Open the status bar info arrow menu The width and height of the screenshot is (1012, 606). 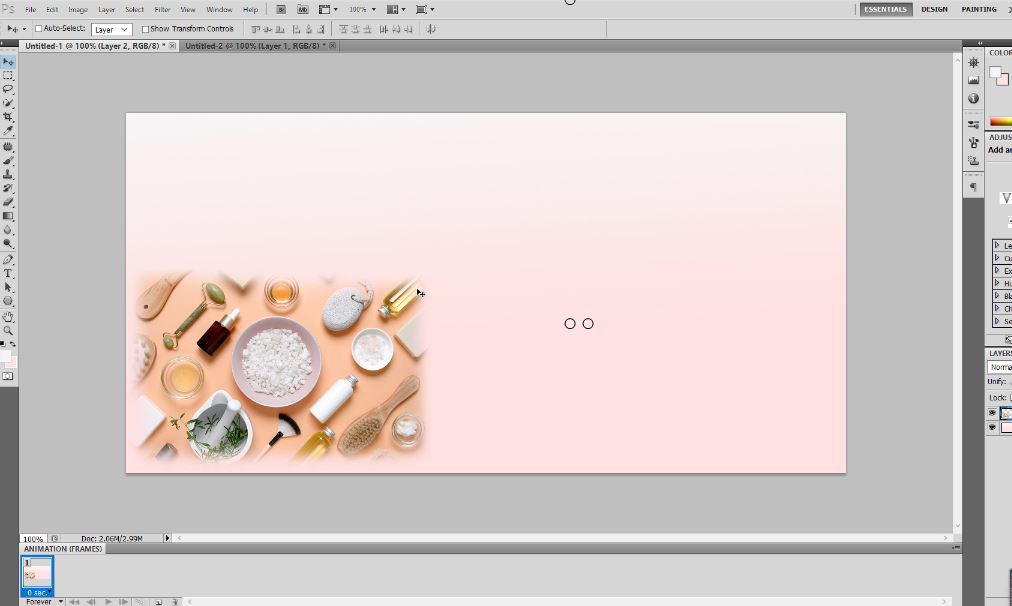click(167, 538)
